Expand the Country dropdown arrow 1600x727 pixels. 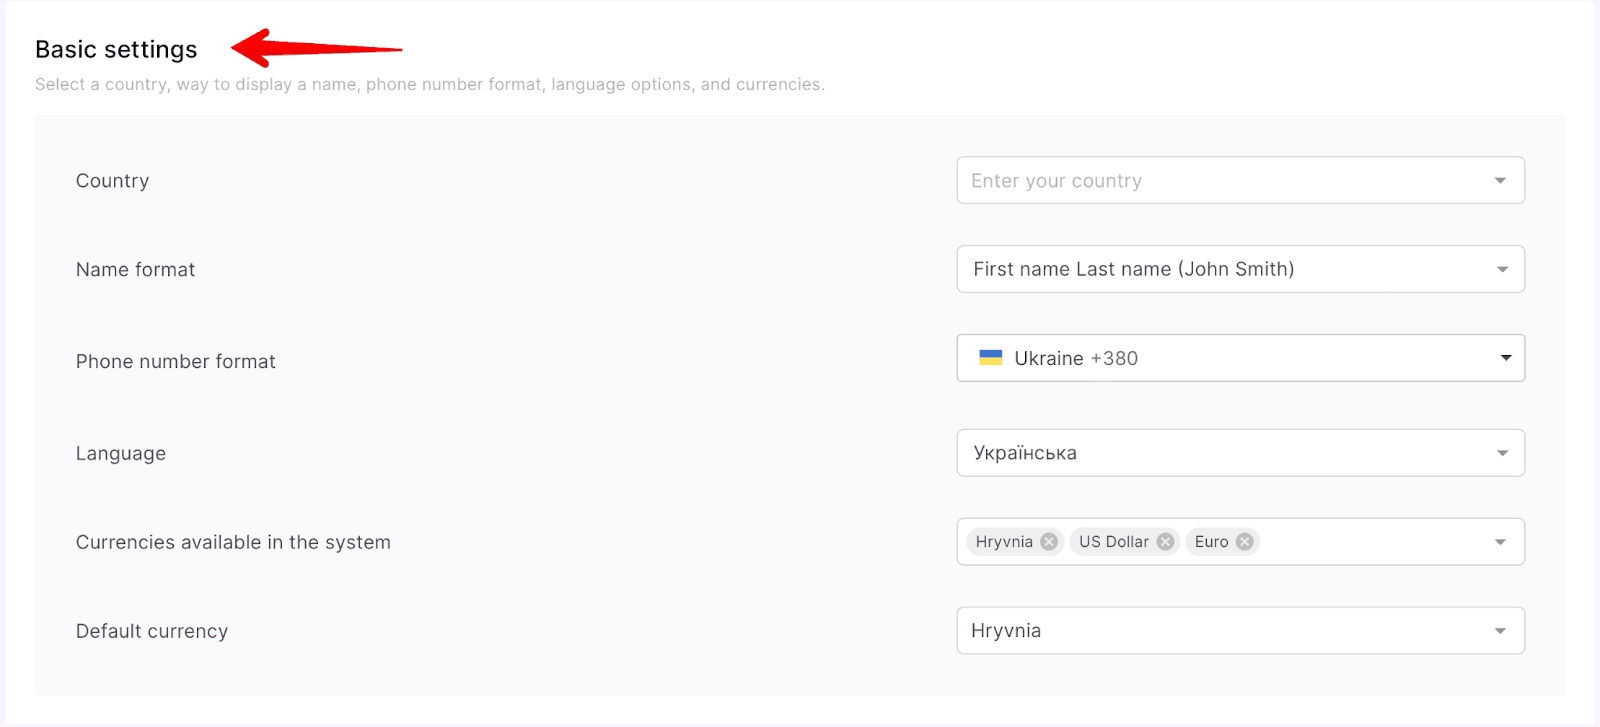click(1500, 181)
